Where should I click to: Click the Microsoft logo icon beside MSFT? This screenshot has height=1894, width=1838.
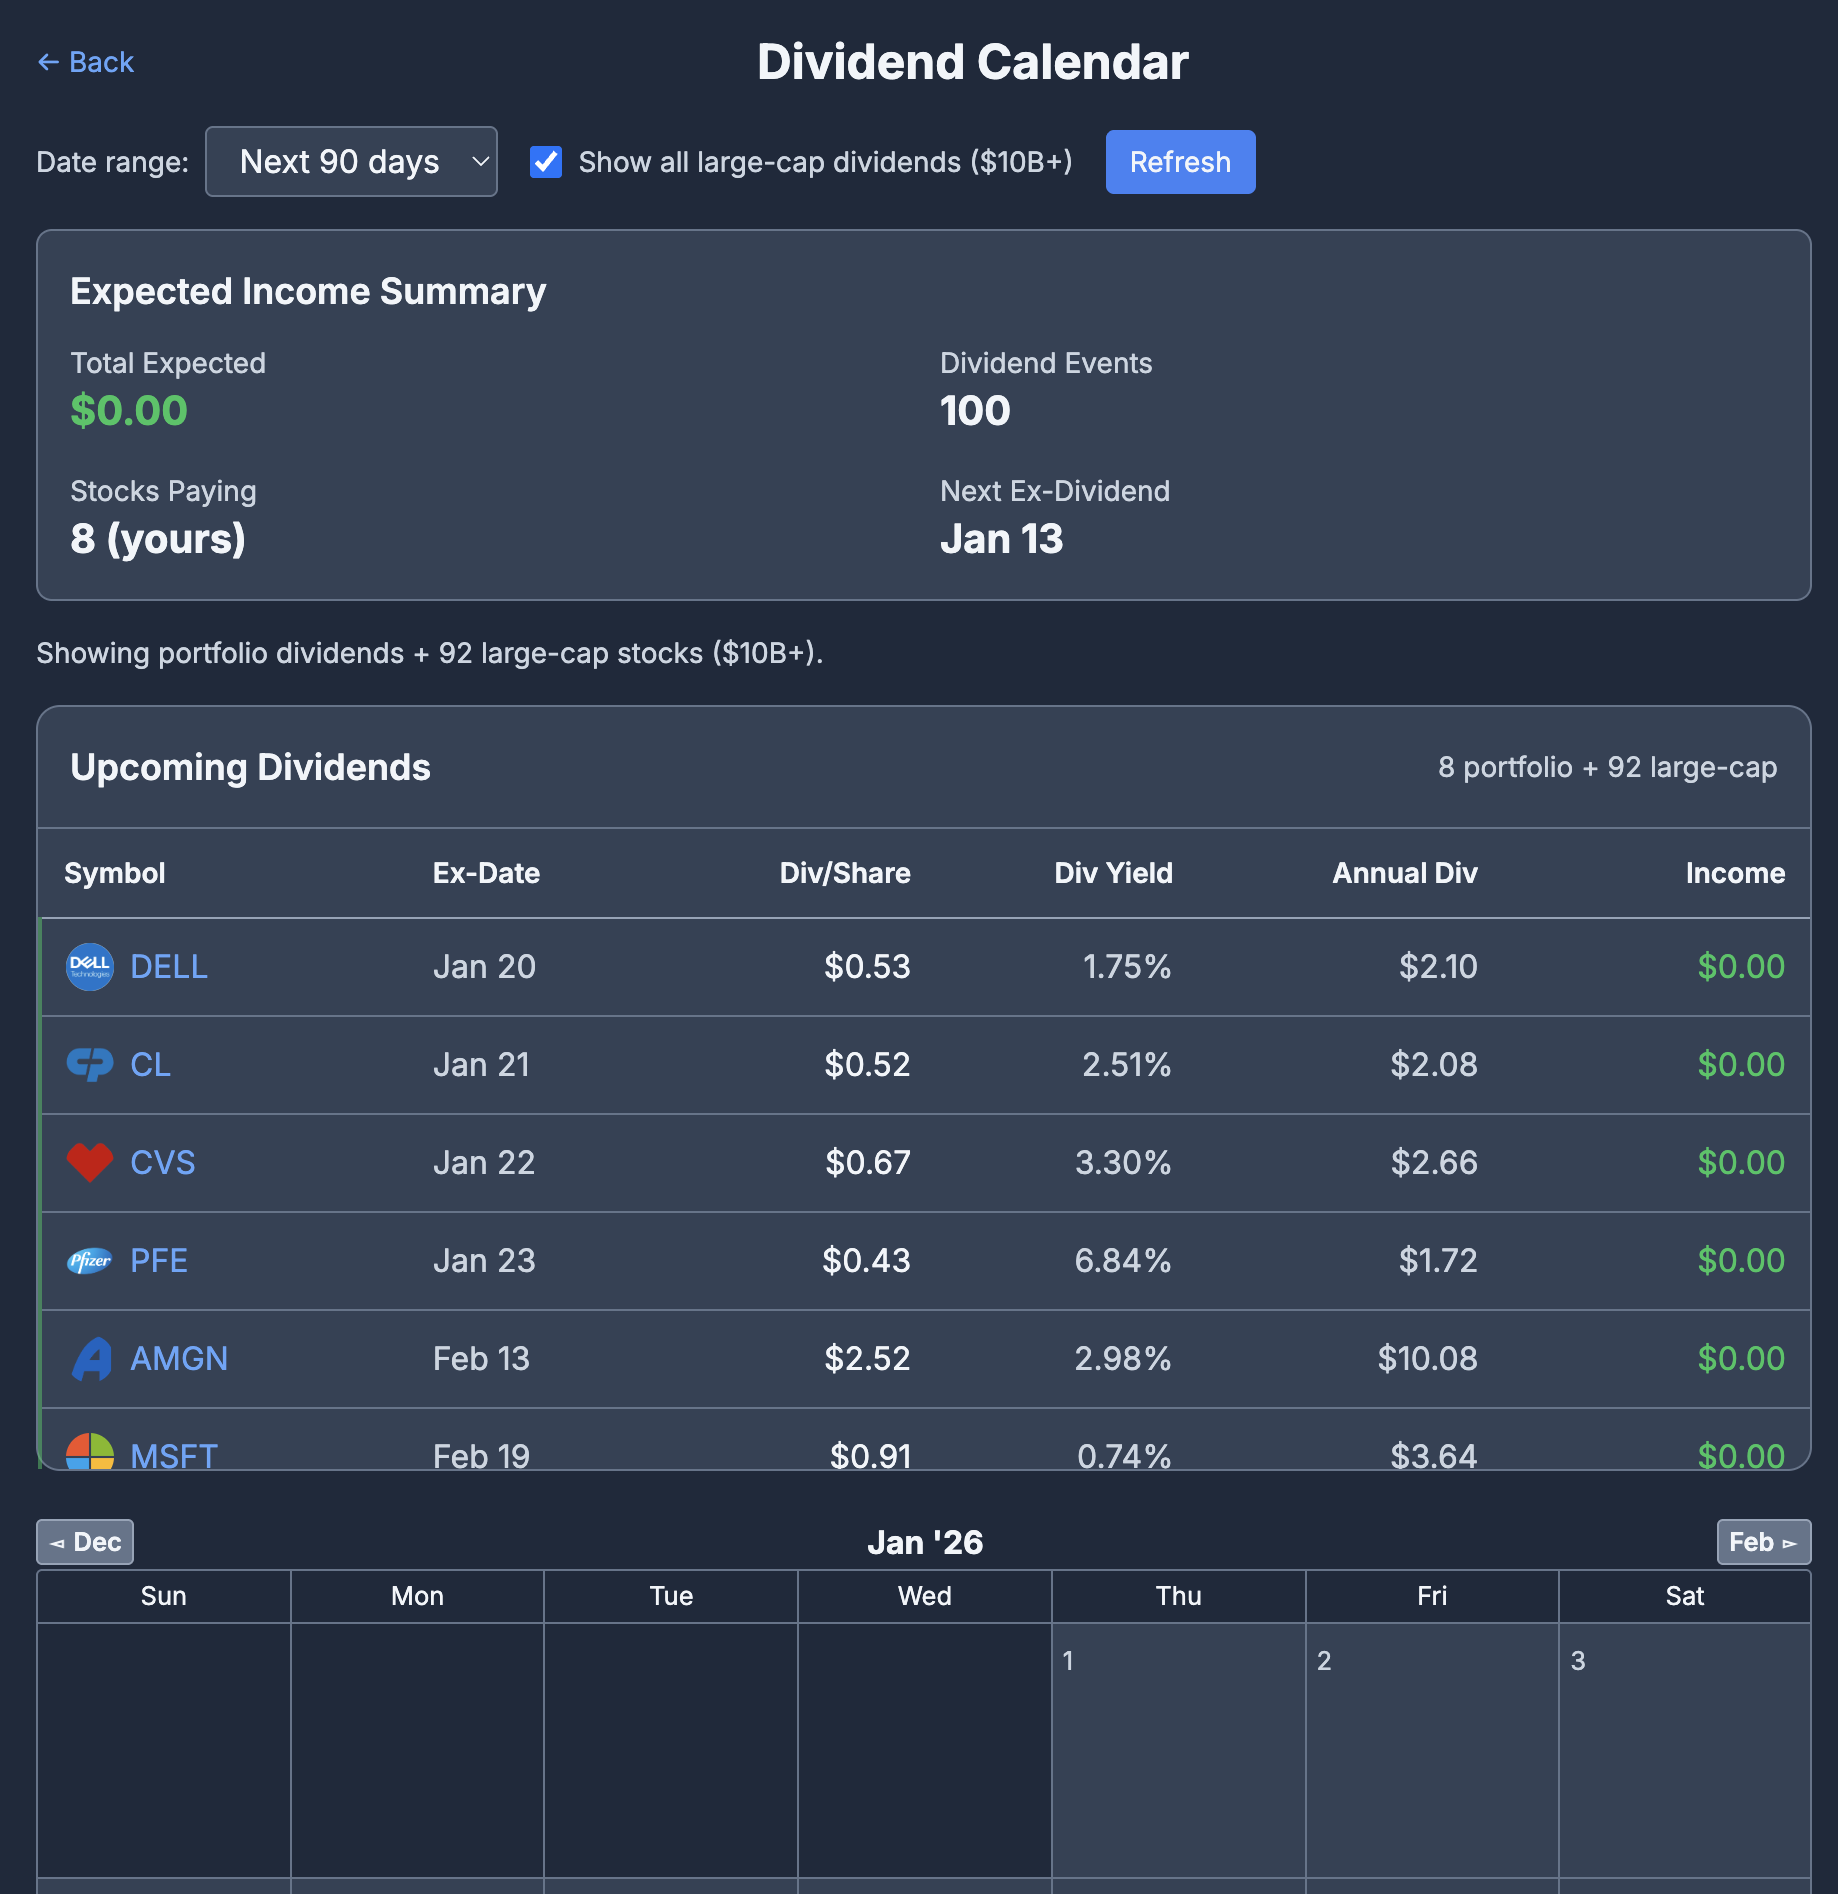pos(90,1452)
